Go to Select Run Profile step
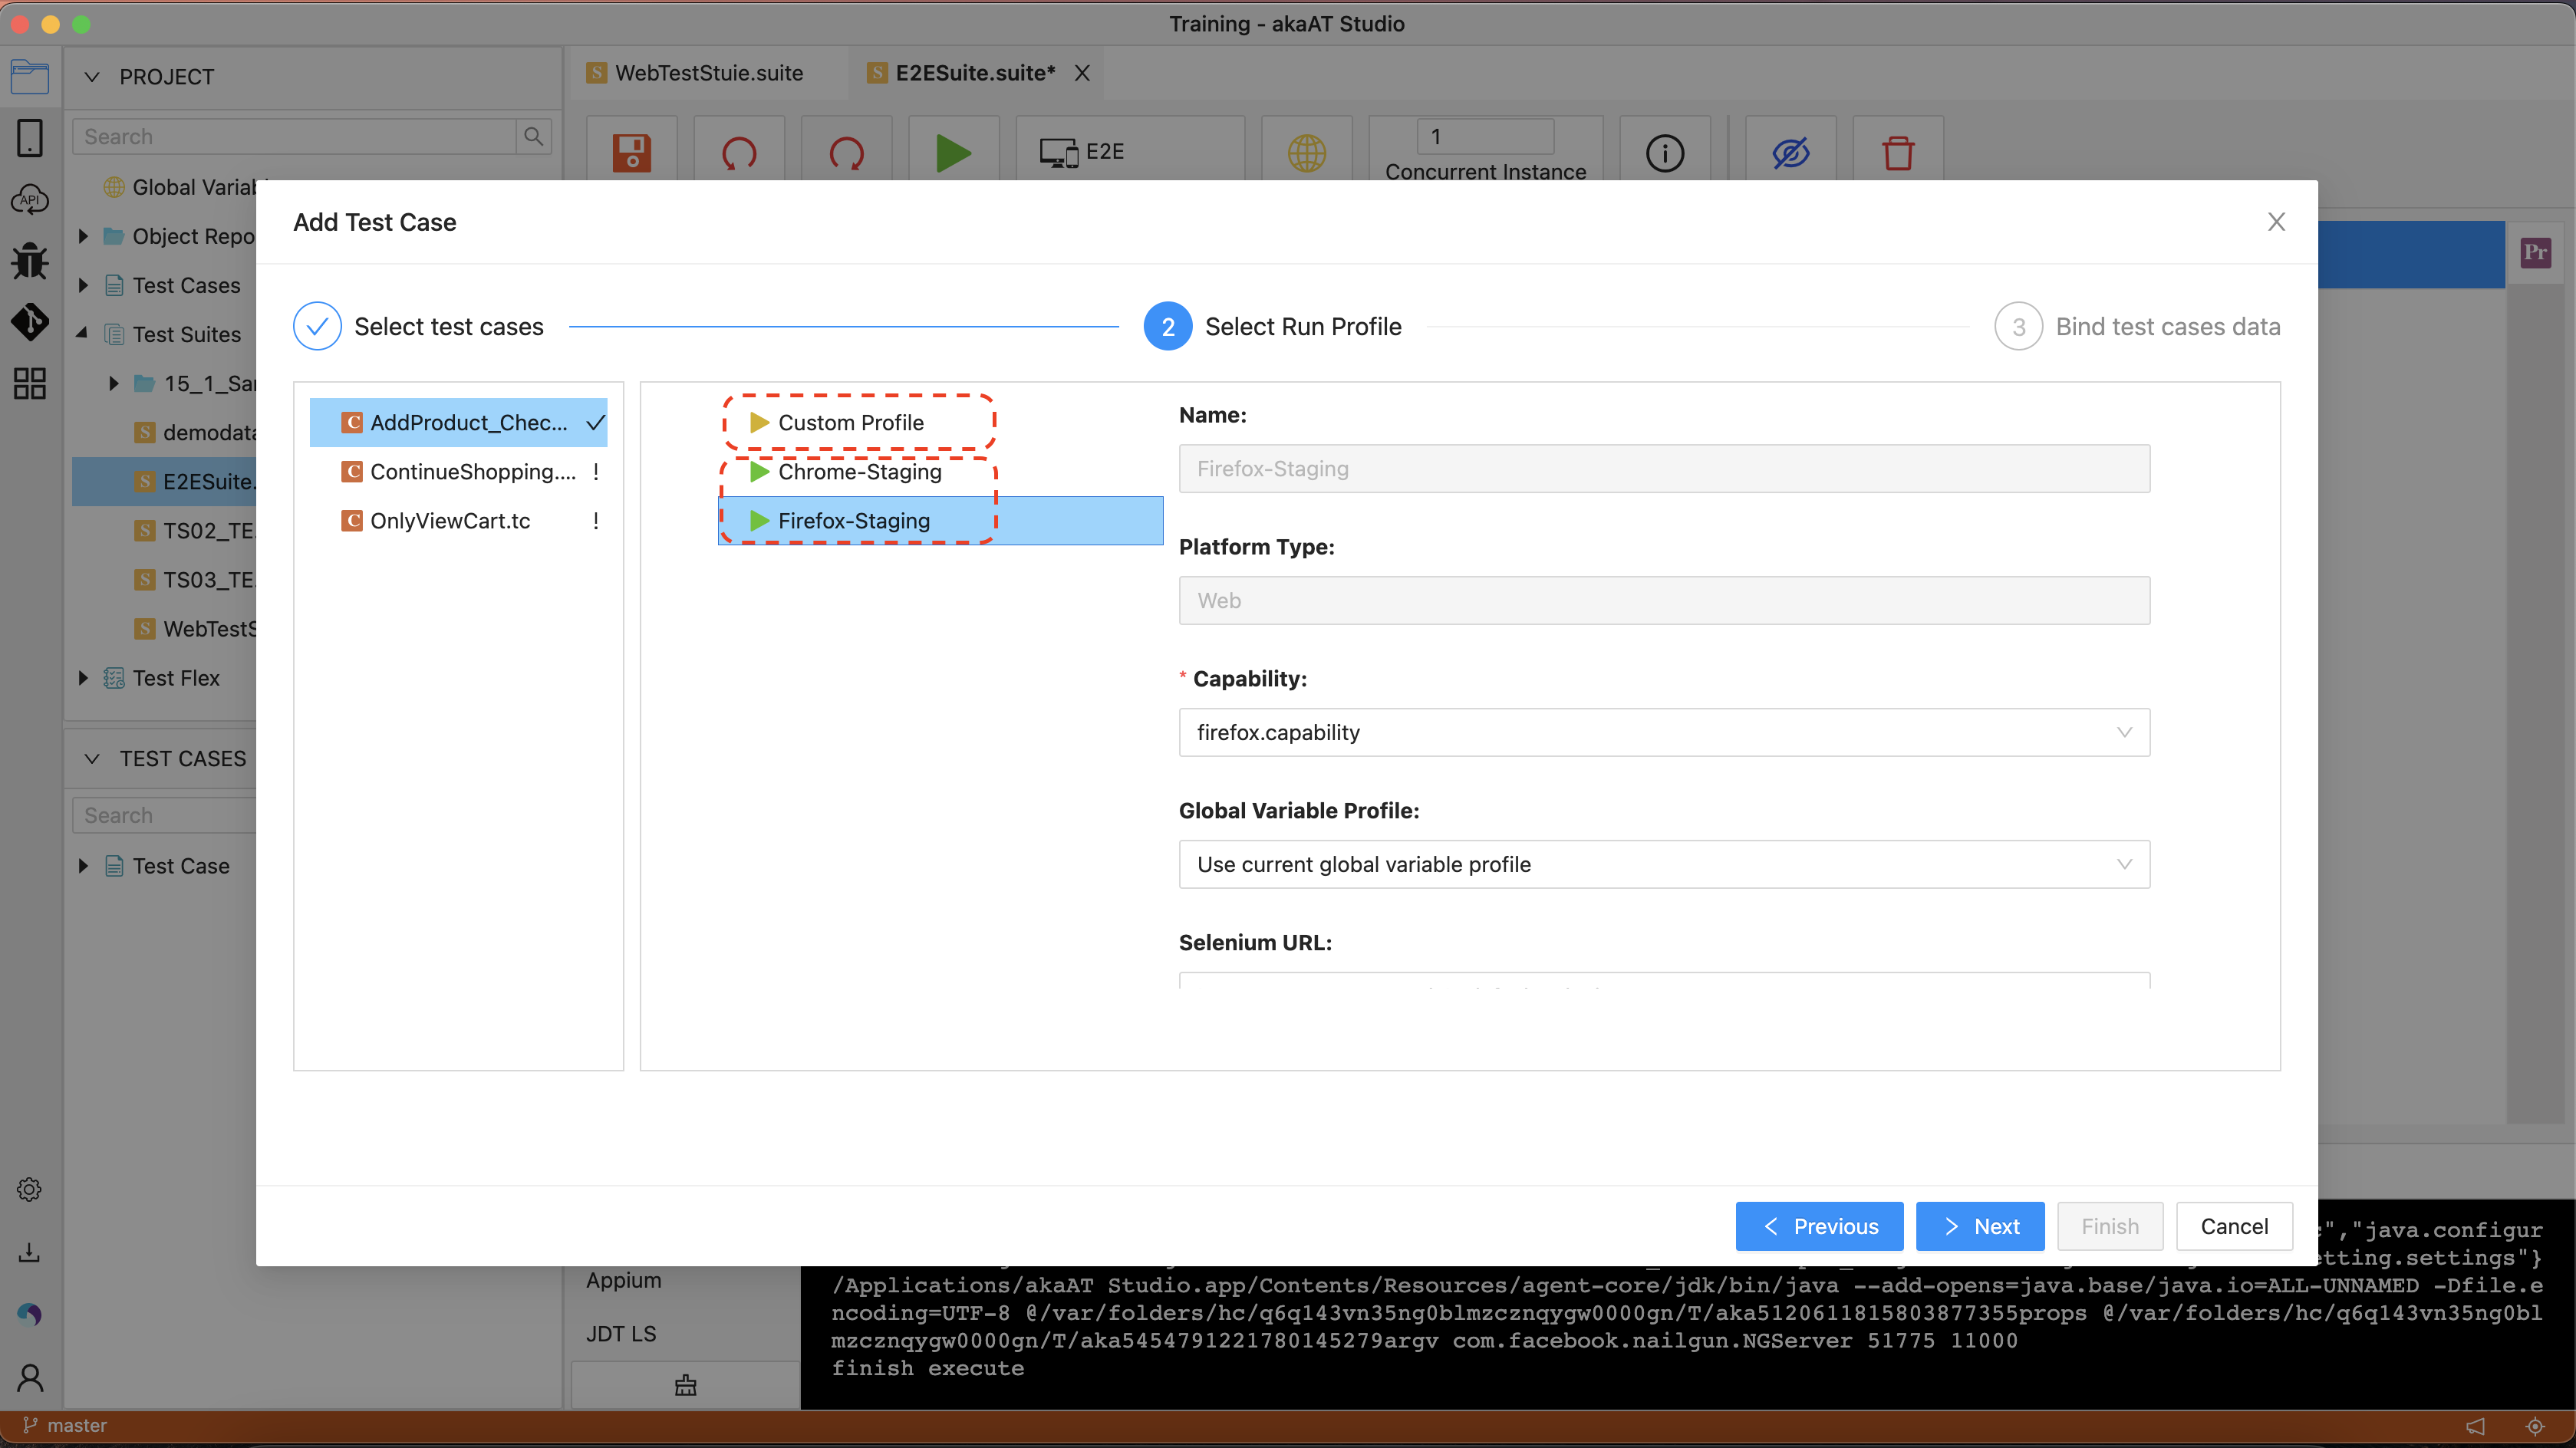Viewport: 2576px width, 1448px height. click(1273, 327)
